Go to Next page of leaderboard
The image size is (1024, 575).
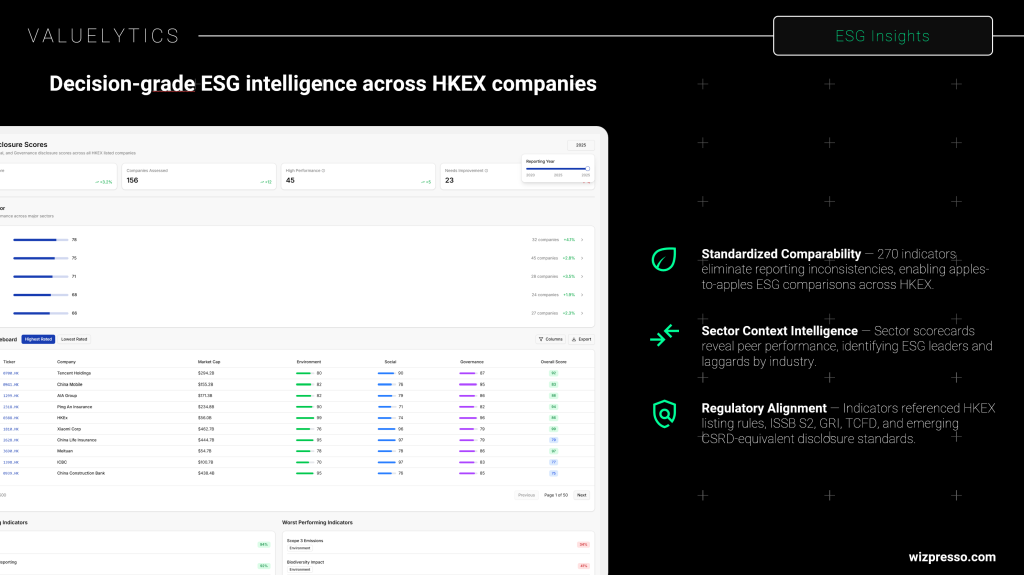581,495
